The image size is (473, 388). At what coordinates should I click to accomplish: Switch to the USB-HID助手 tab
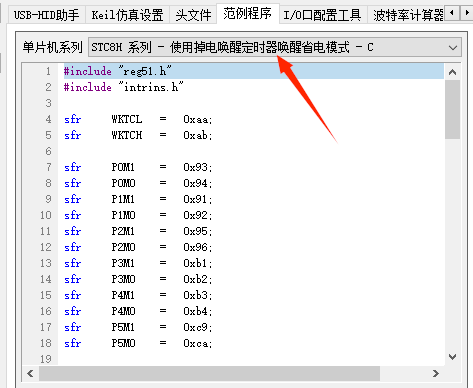click(46, 15)
